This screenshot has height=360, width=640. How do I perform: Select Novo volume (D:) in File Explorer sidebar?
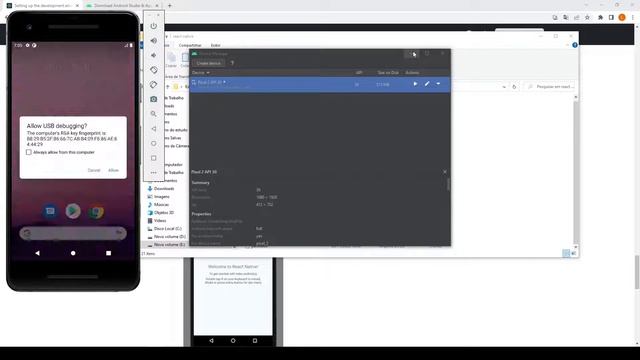[x=170, y=237]
